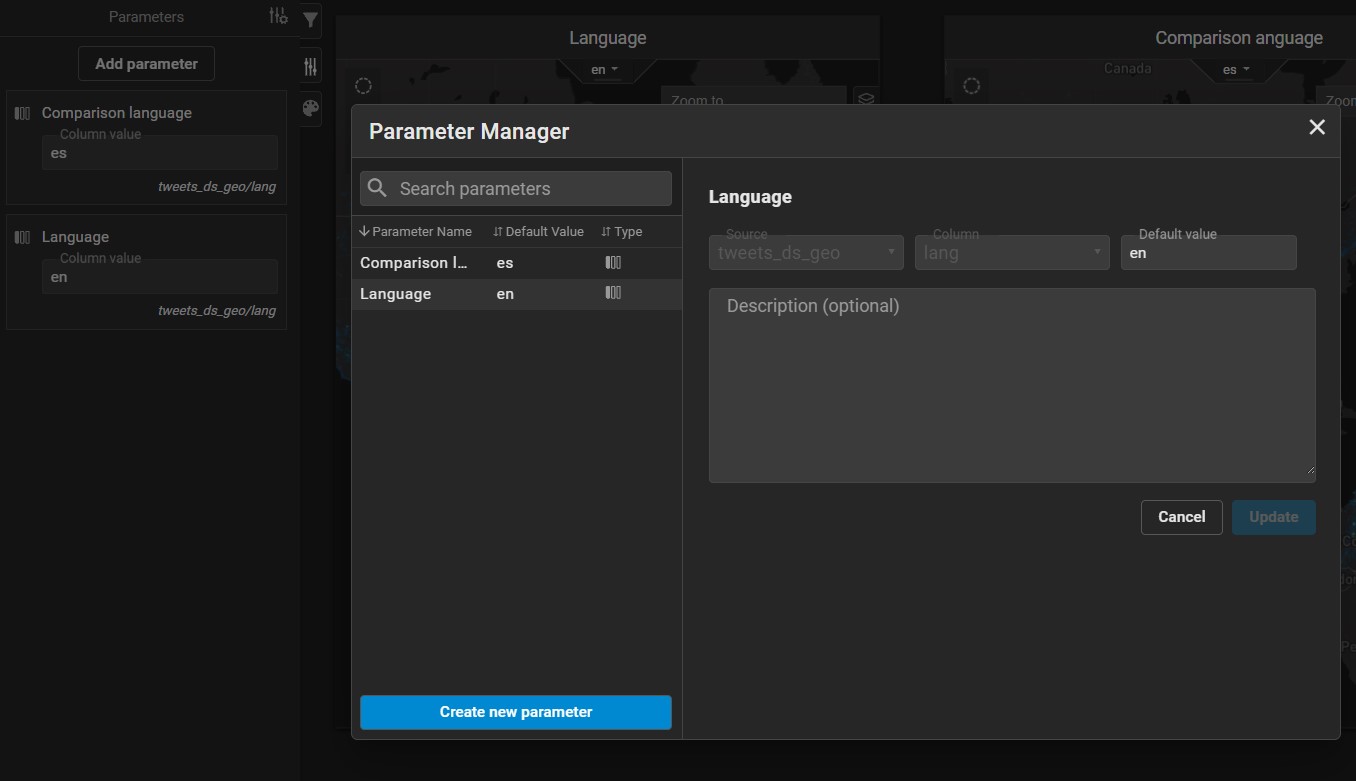The width and height of the screenshot is (1356, 781).
Task: Open the Column lang dropdown
Action: [1012, 253]
